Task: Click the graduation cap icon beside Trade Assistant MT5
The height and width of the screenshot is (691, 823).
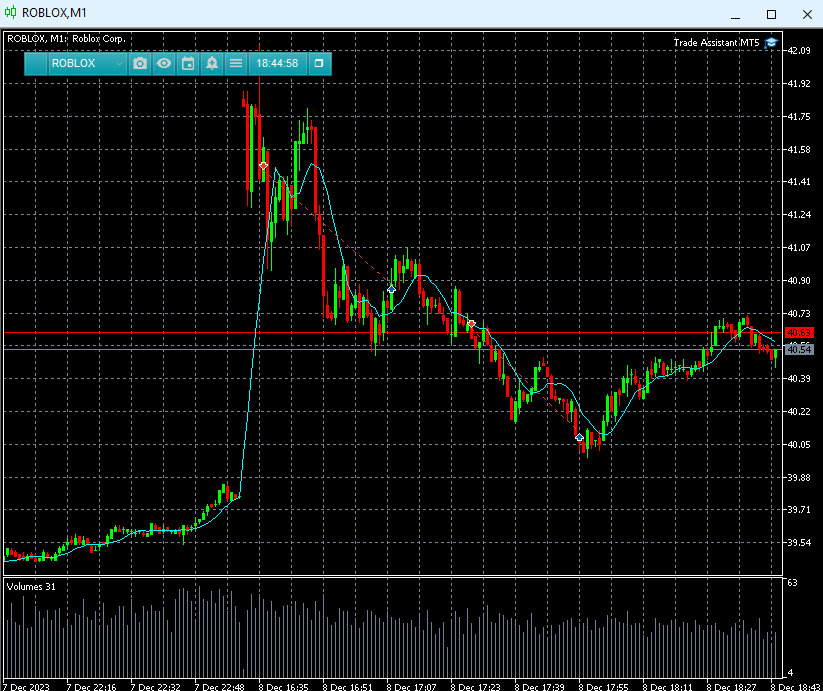Action: (770, 43)
